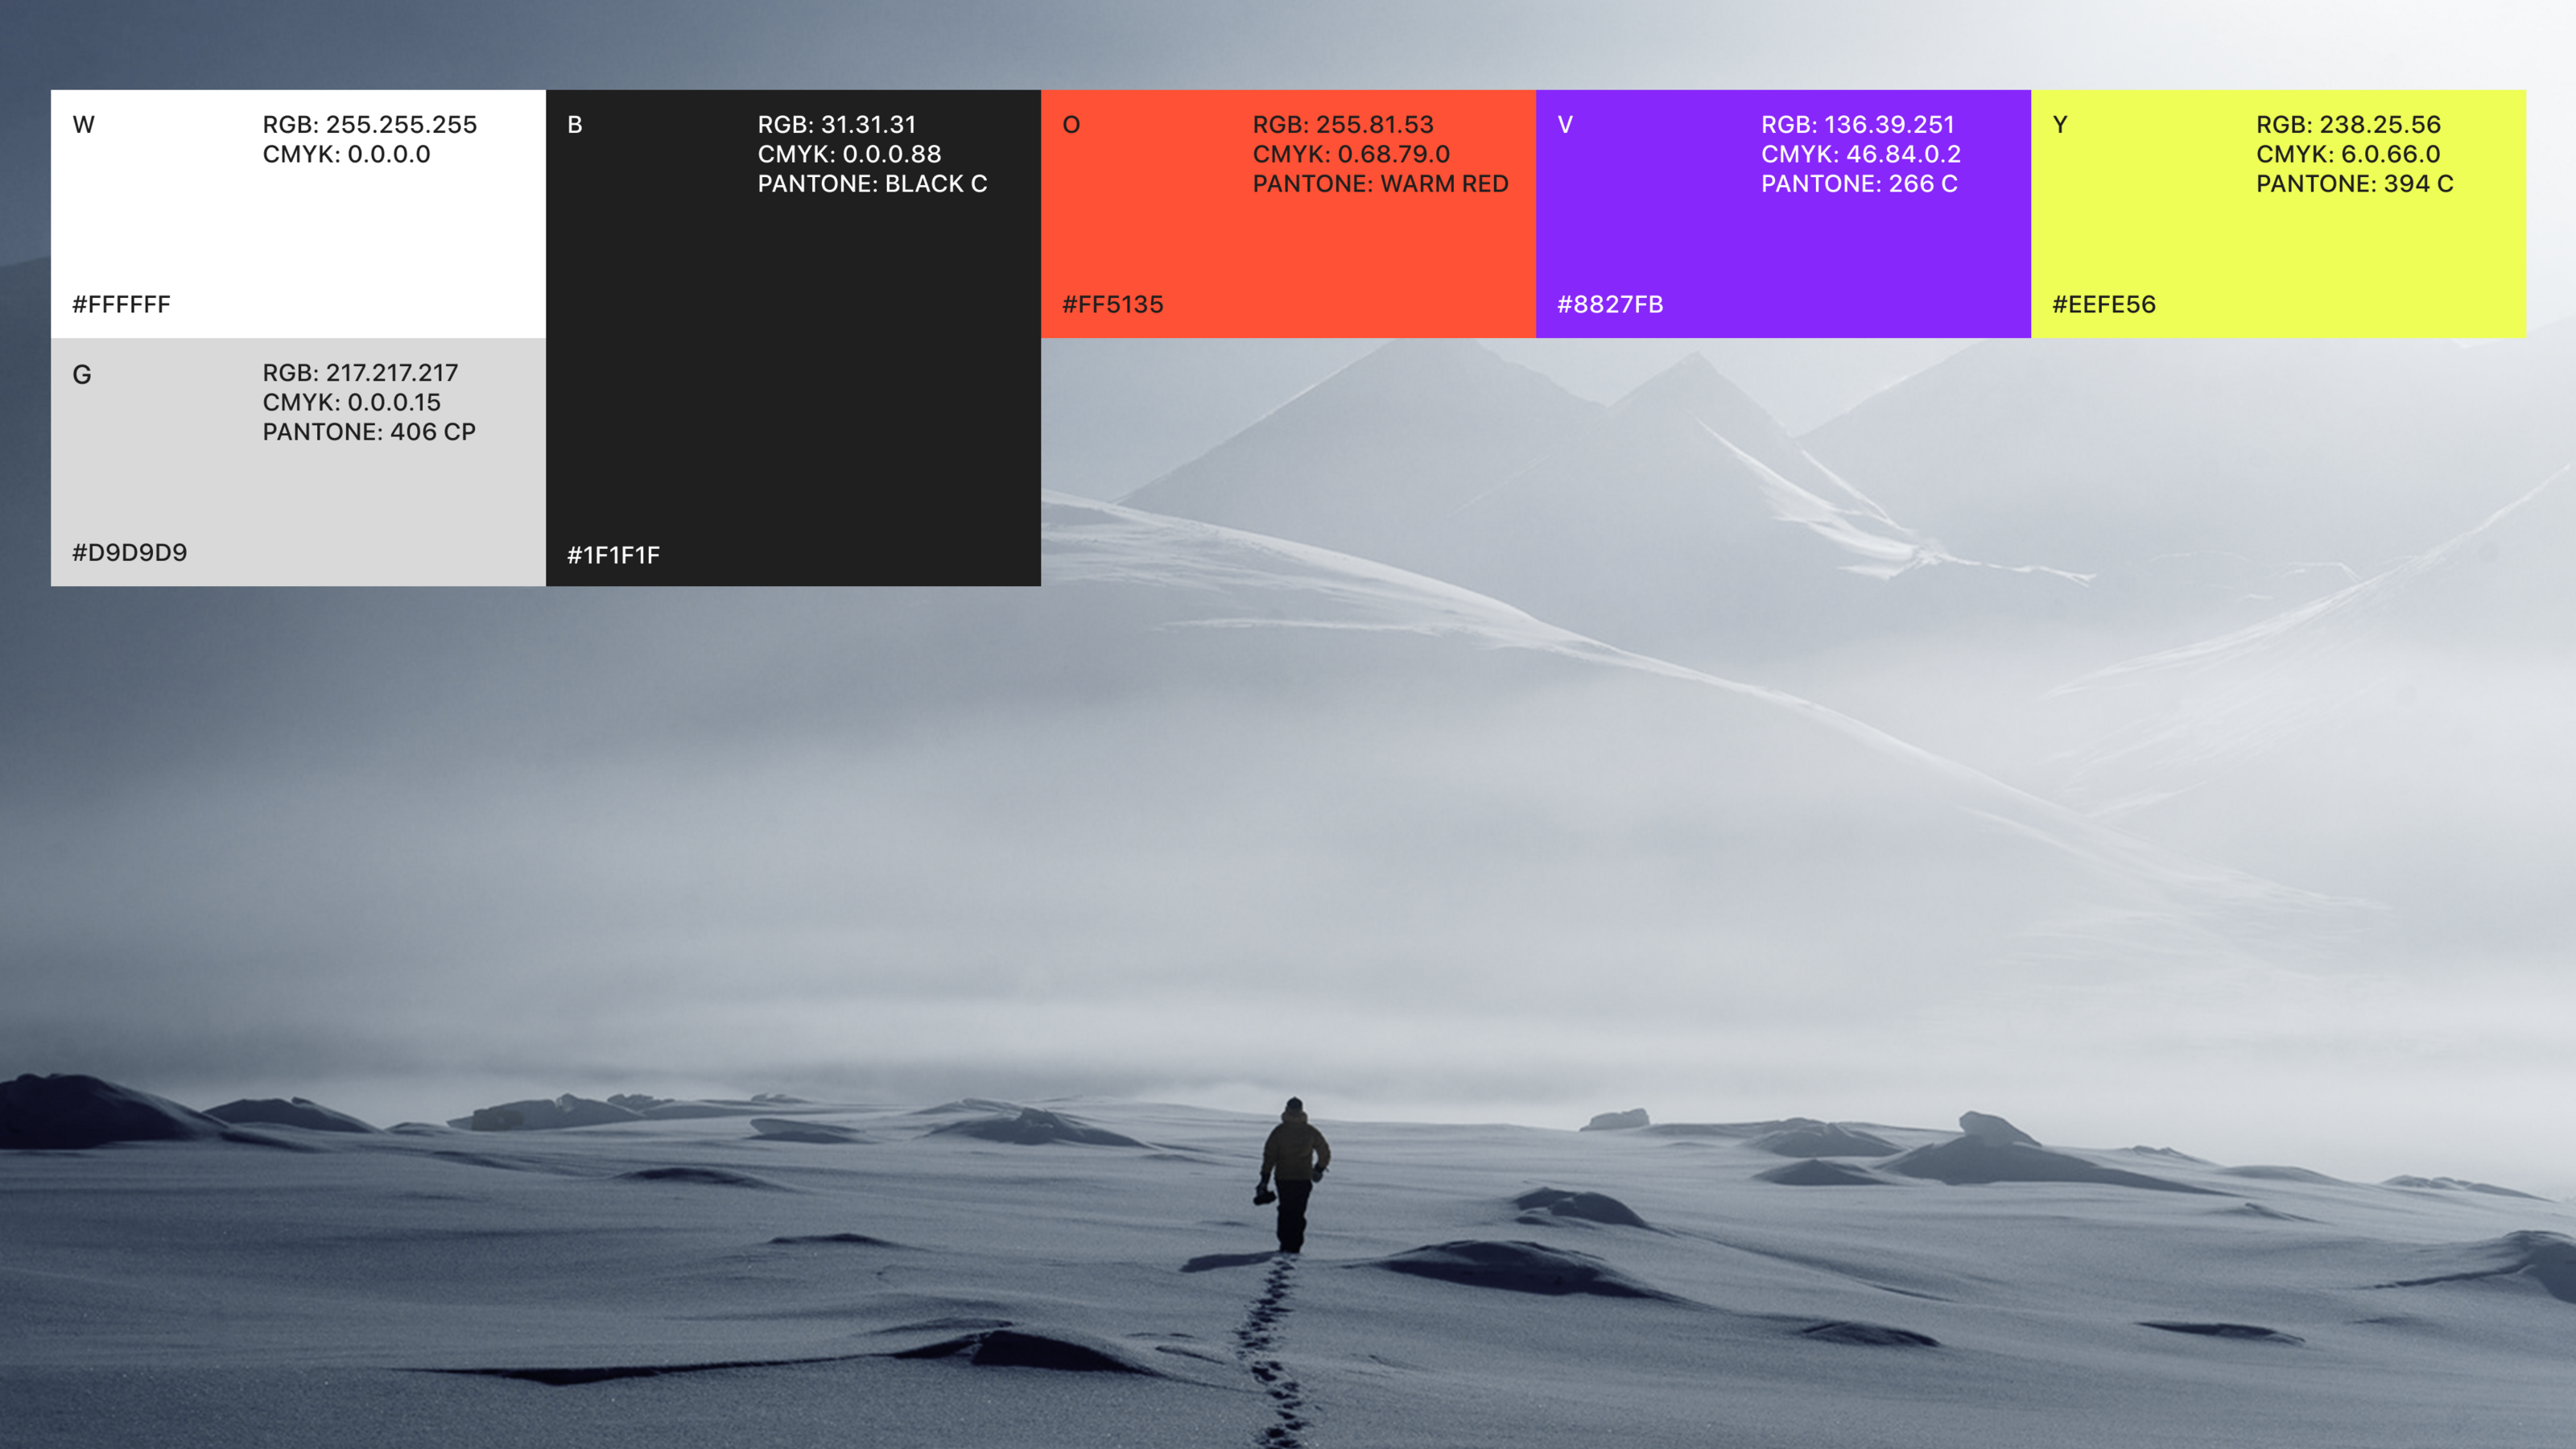Click the #1F1F1F hex code label
Viewport: 2576px width, 1449px height.
point(613,555)
